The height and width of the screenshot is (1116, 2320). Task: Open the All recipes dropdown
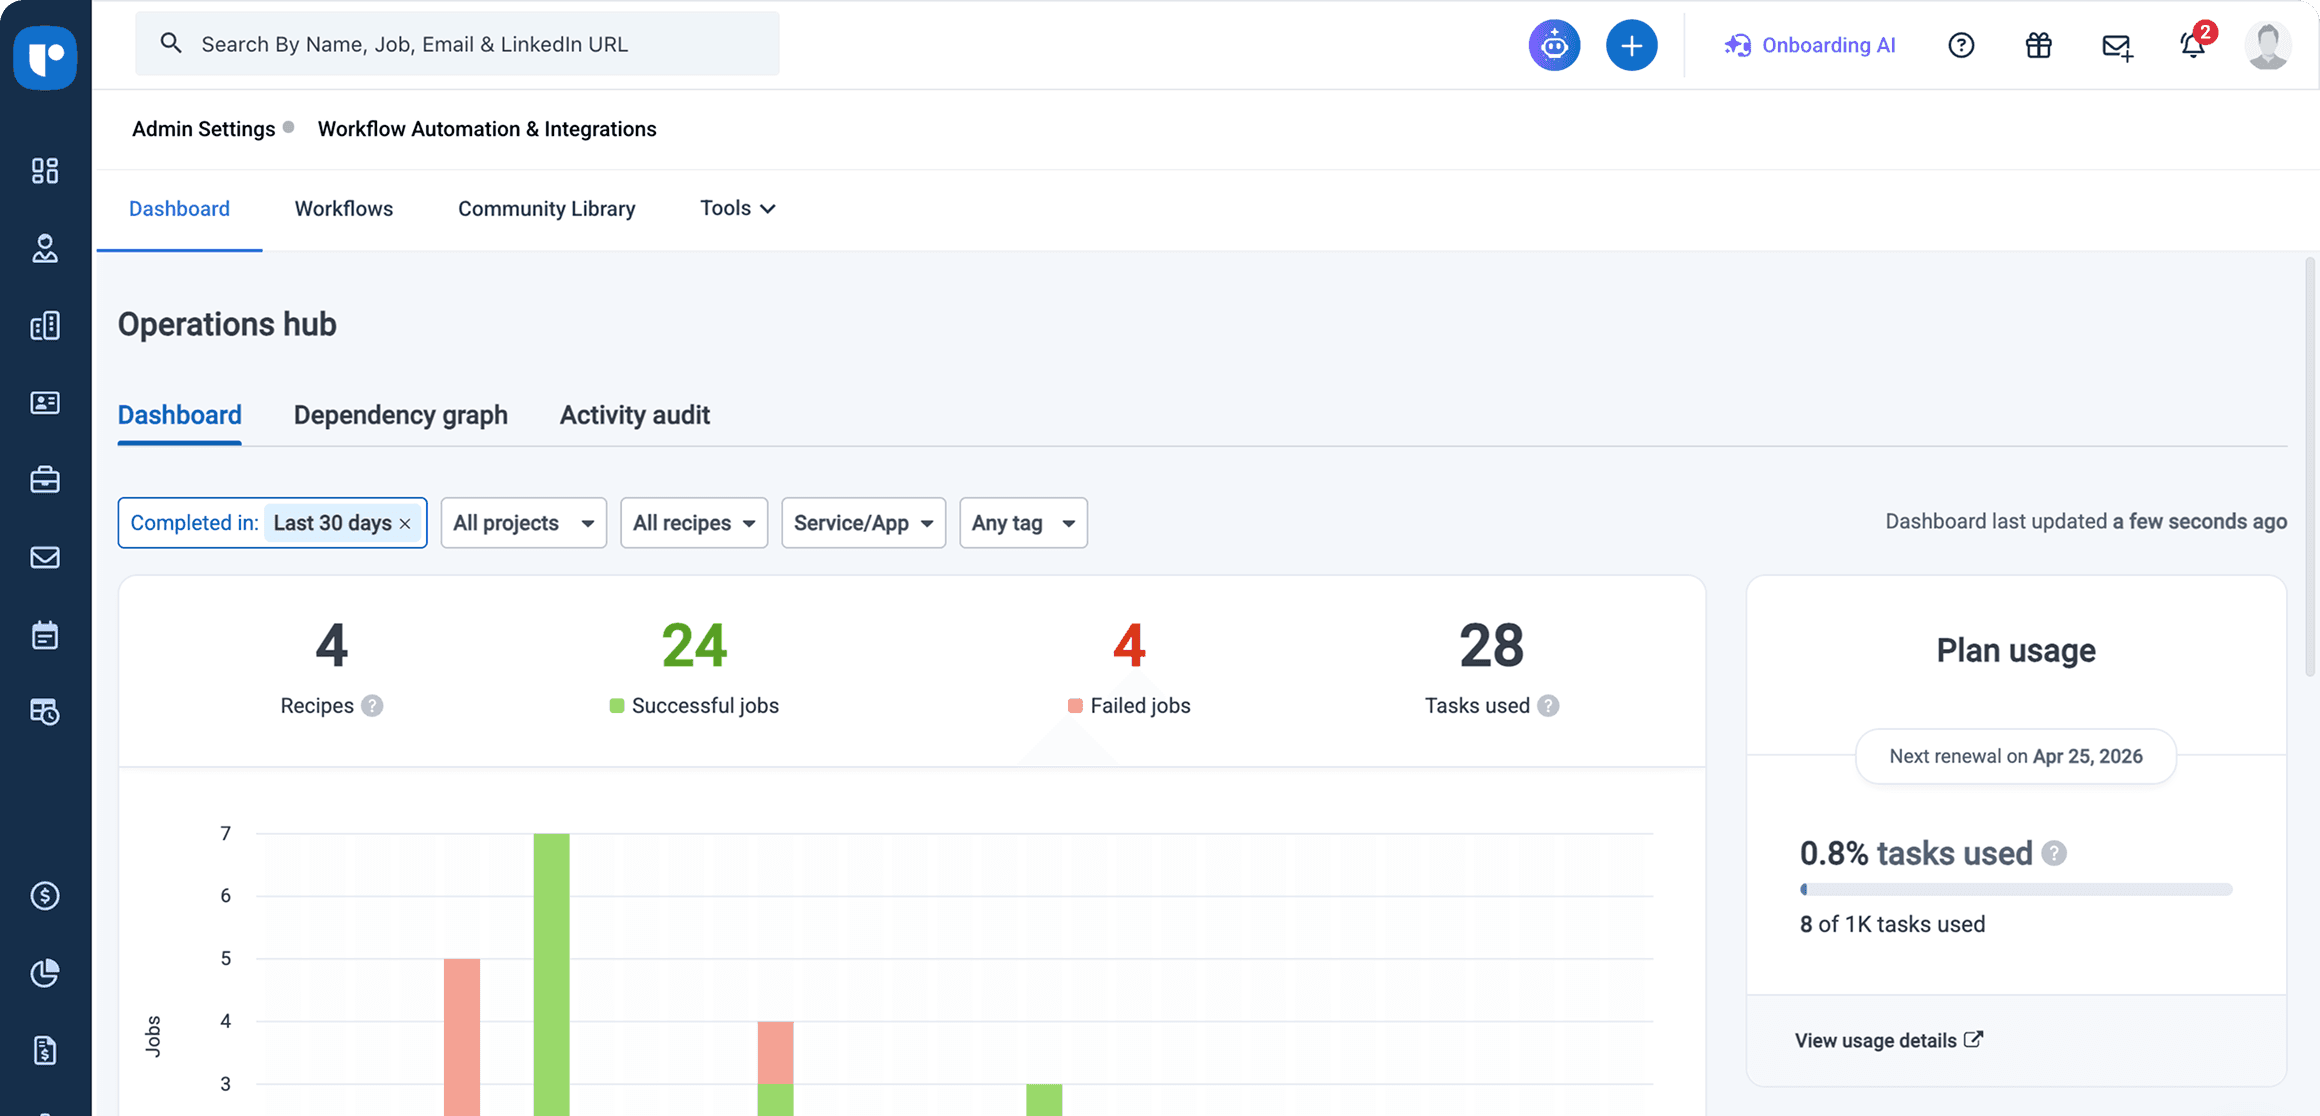694,523
